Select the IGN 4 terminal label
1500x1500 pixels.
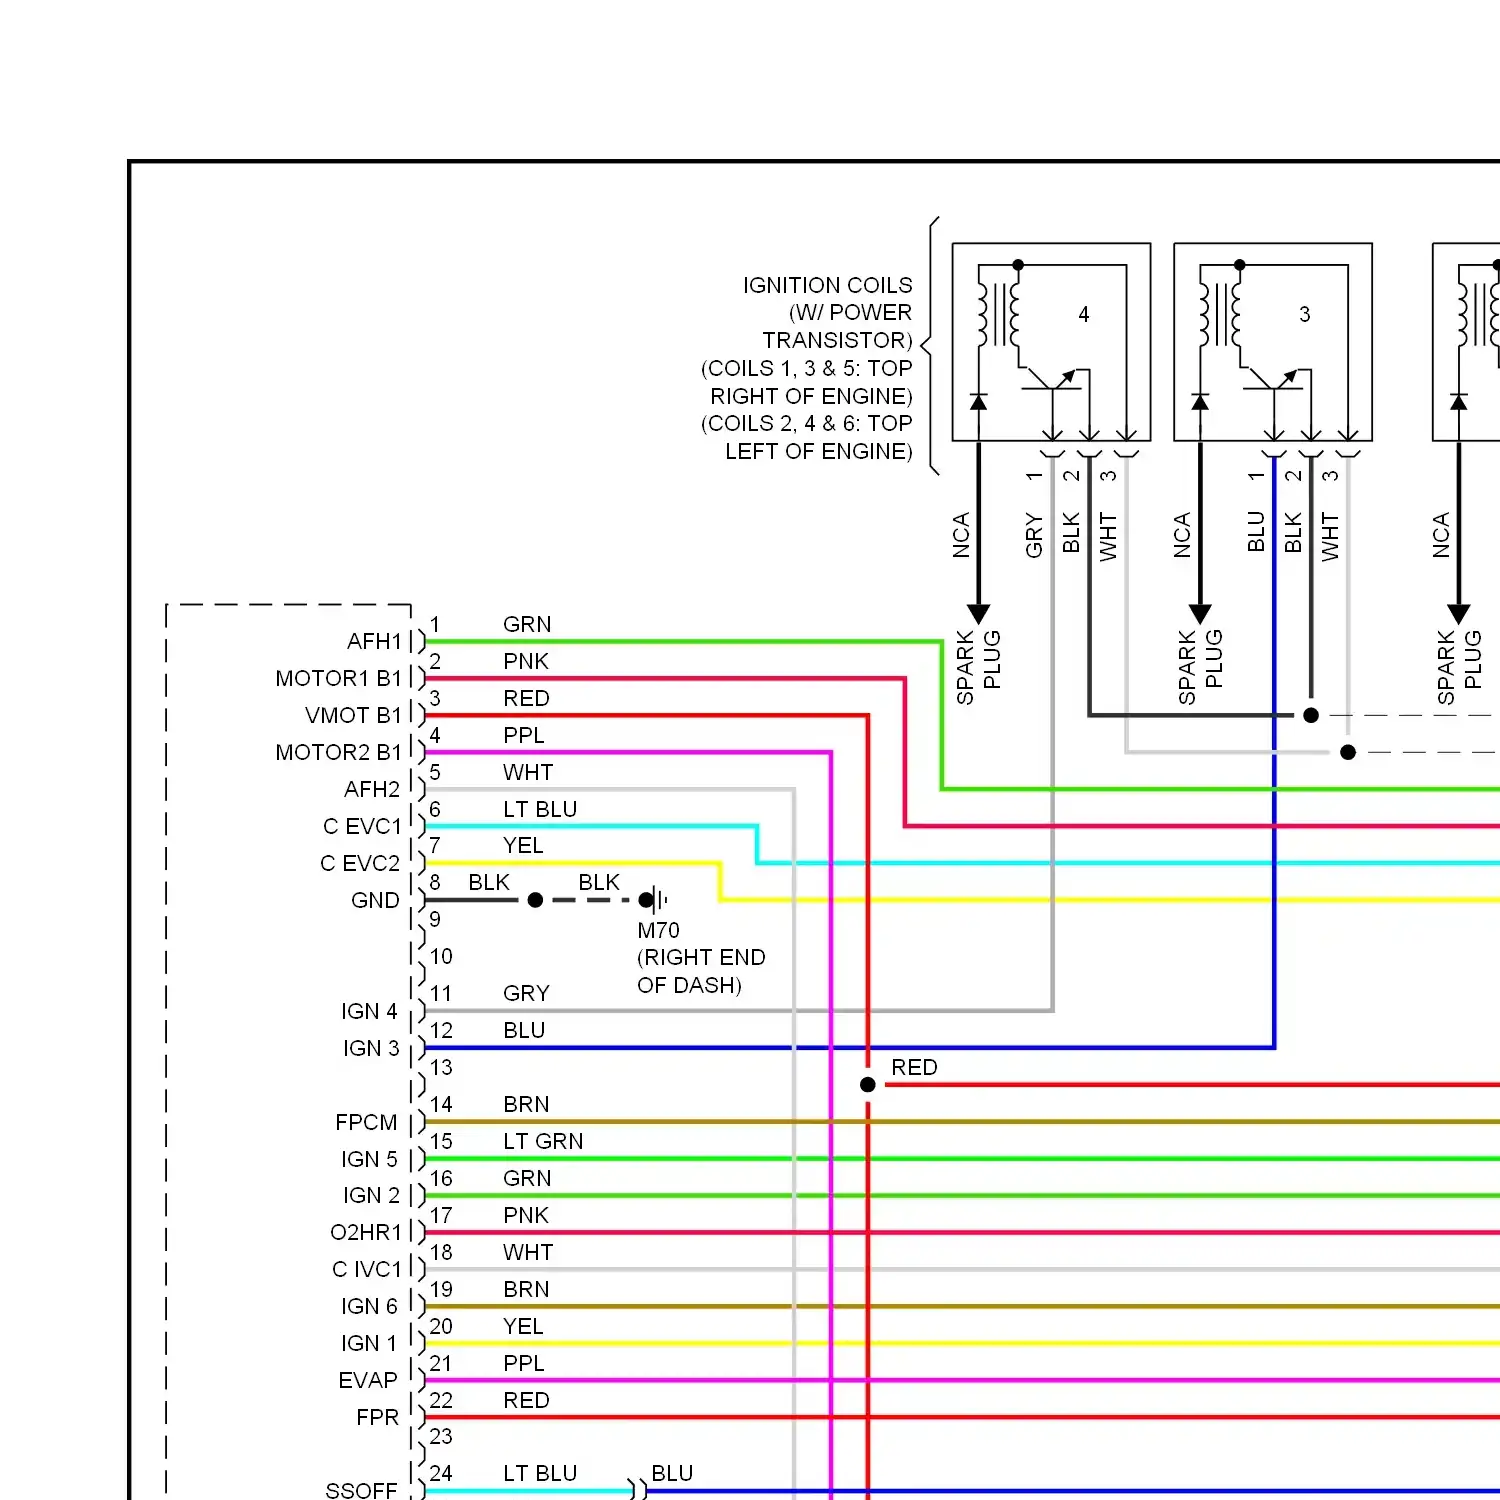tap(369, 1011)
